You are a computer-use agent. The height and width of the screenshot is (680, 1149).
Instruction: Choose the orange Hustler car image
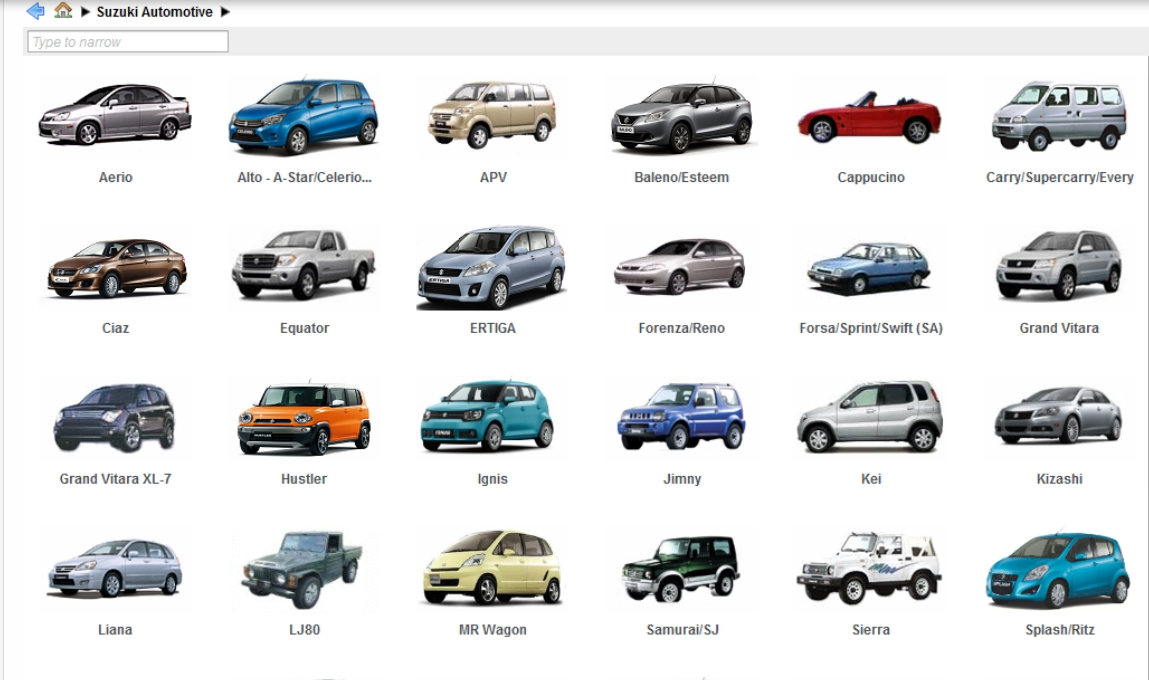pyautogui.click(x=303, y=418)
